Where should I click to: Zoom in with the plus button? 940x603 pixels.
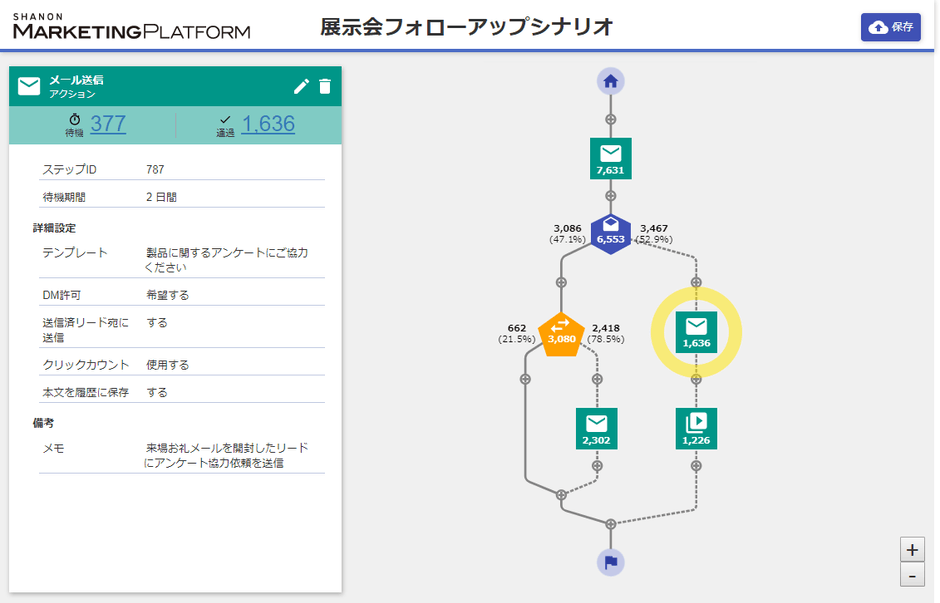point(912,550)
